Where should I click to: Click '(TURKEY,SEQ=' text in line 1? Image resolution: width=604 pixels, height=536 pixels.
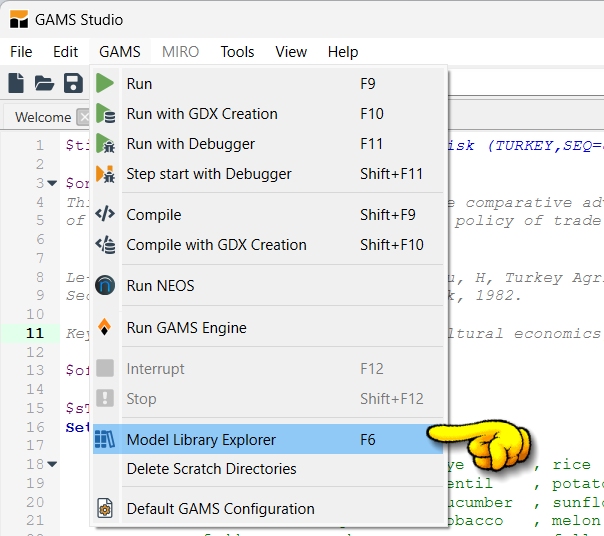tap(545, 146)
